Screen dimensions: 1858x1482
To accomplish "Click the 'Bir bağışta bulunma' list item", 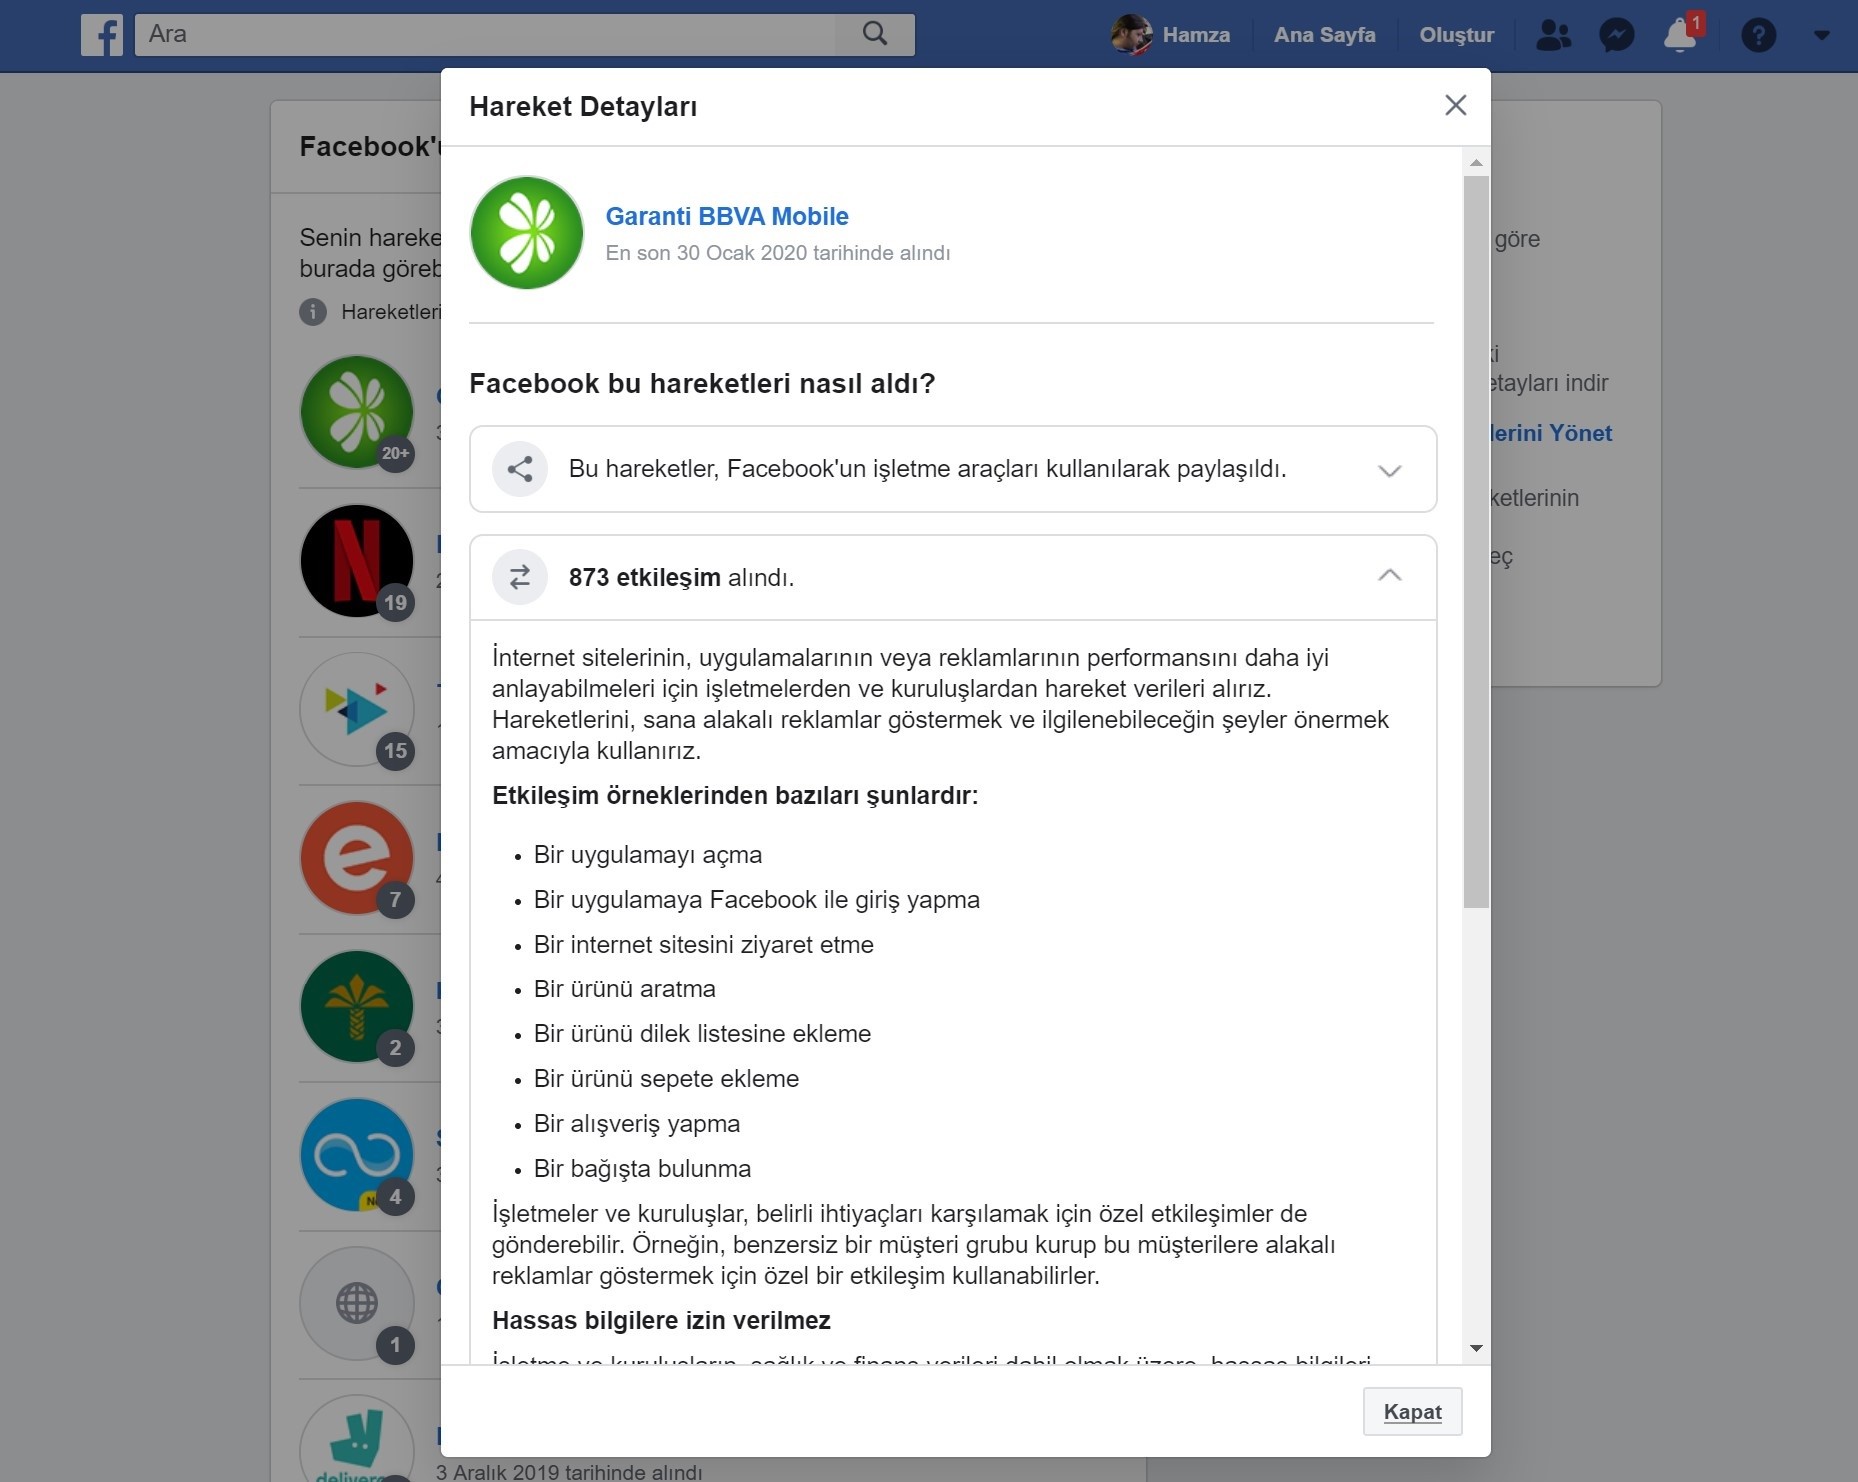I will pos(642,1169).
